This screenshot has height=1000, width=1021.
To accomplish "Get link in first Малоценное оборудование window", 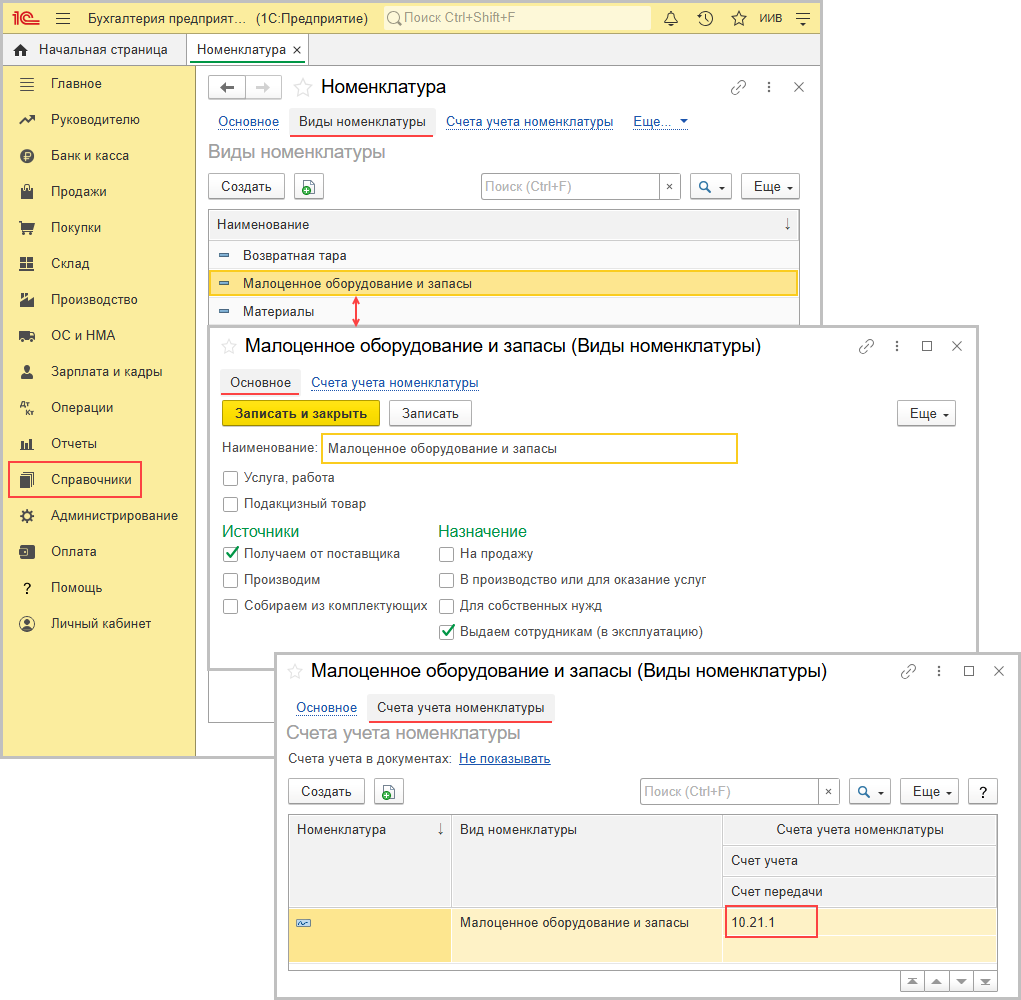I will pos(866,346).
